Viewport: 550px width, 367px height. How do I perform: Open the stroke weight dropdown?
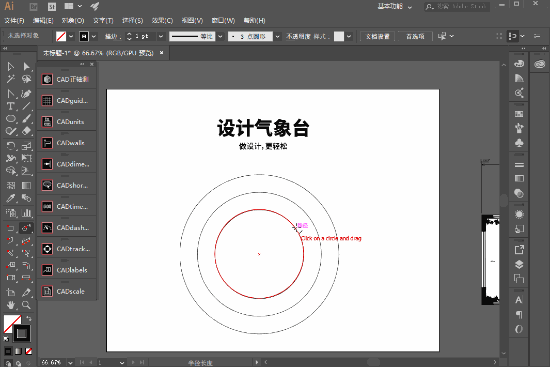pyautogui.click(x=161, y=36)
